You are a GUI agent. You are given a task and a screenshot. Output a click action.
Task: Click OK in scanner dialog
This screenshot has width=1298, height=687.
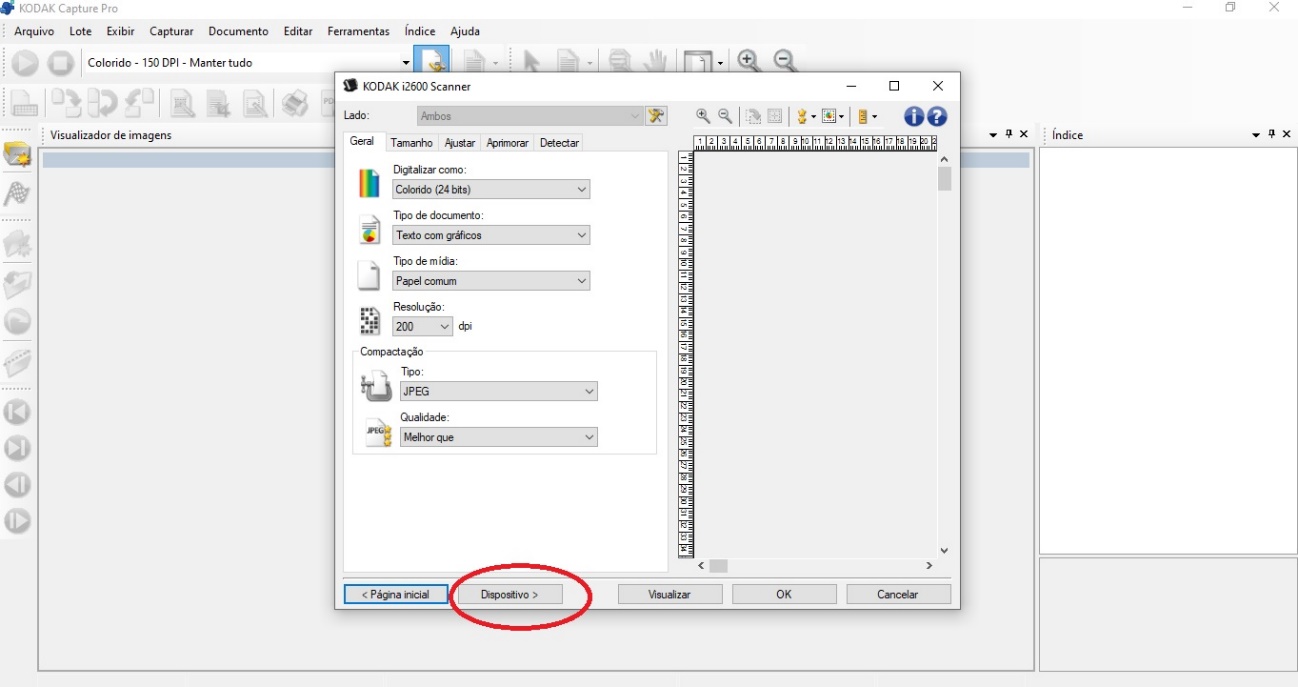784,594
